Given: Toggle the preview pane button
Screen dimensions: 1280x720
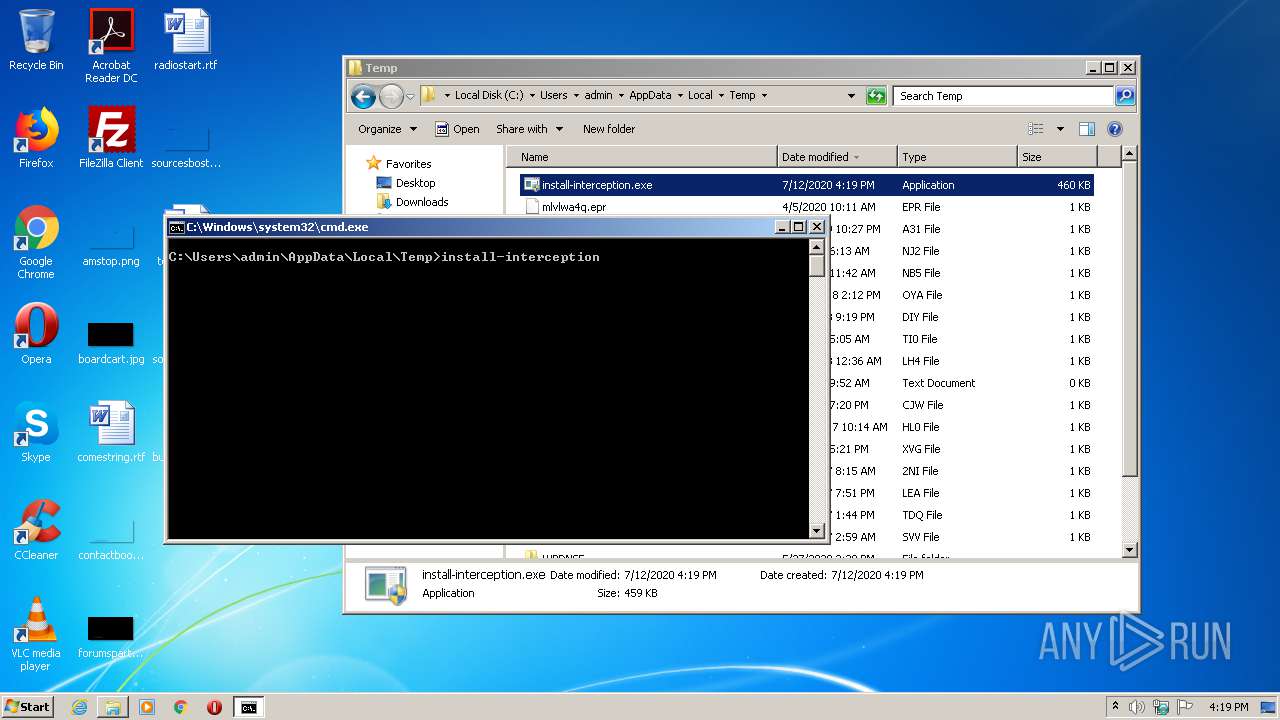Looking at the screenshot, I should tap(1087, 129).
